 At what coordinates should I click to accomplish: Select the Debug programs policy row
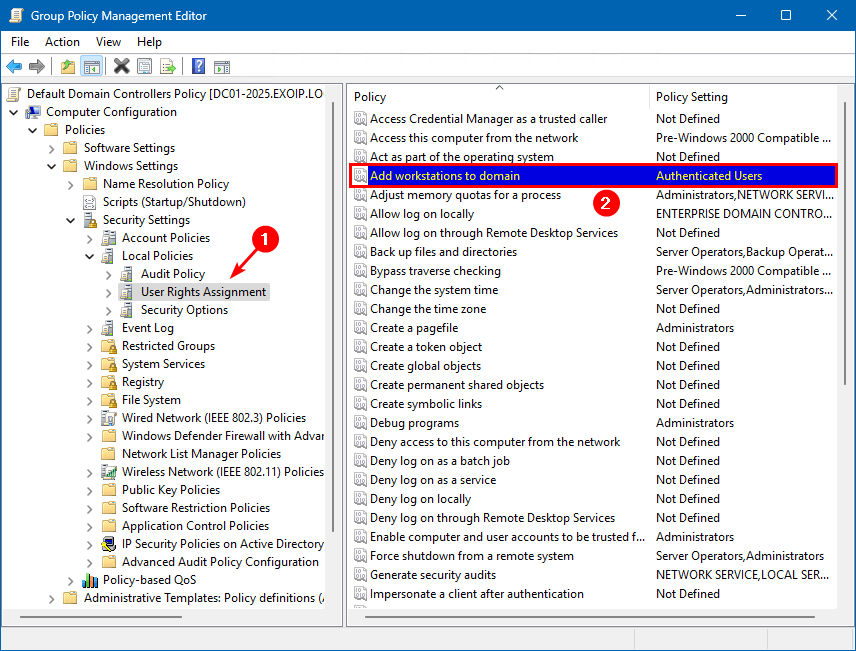[415, 423]
